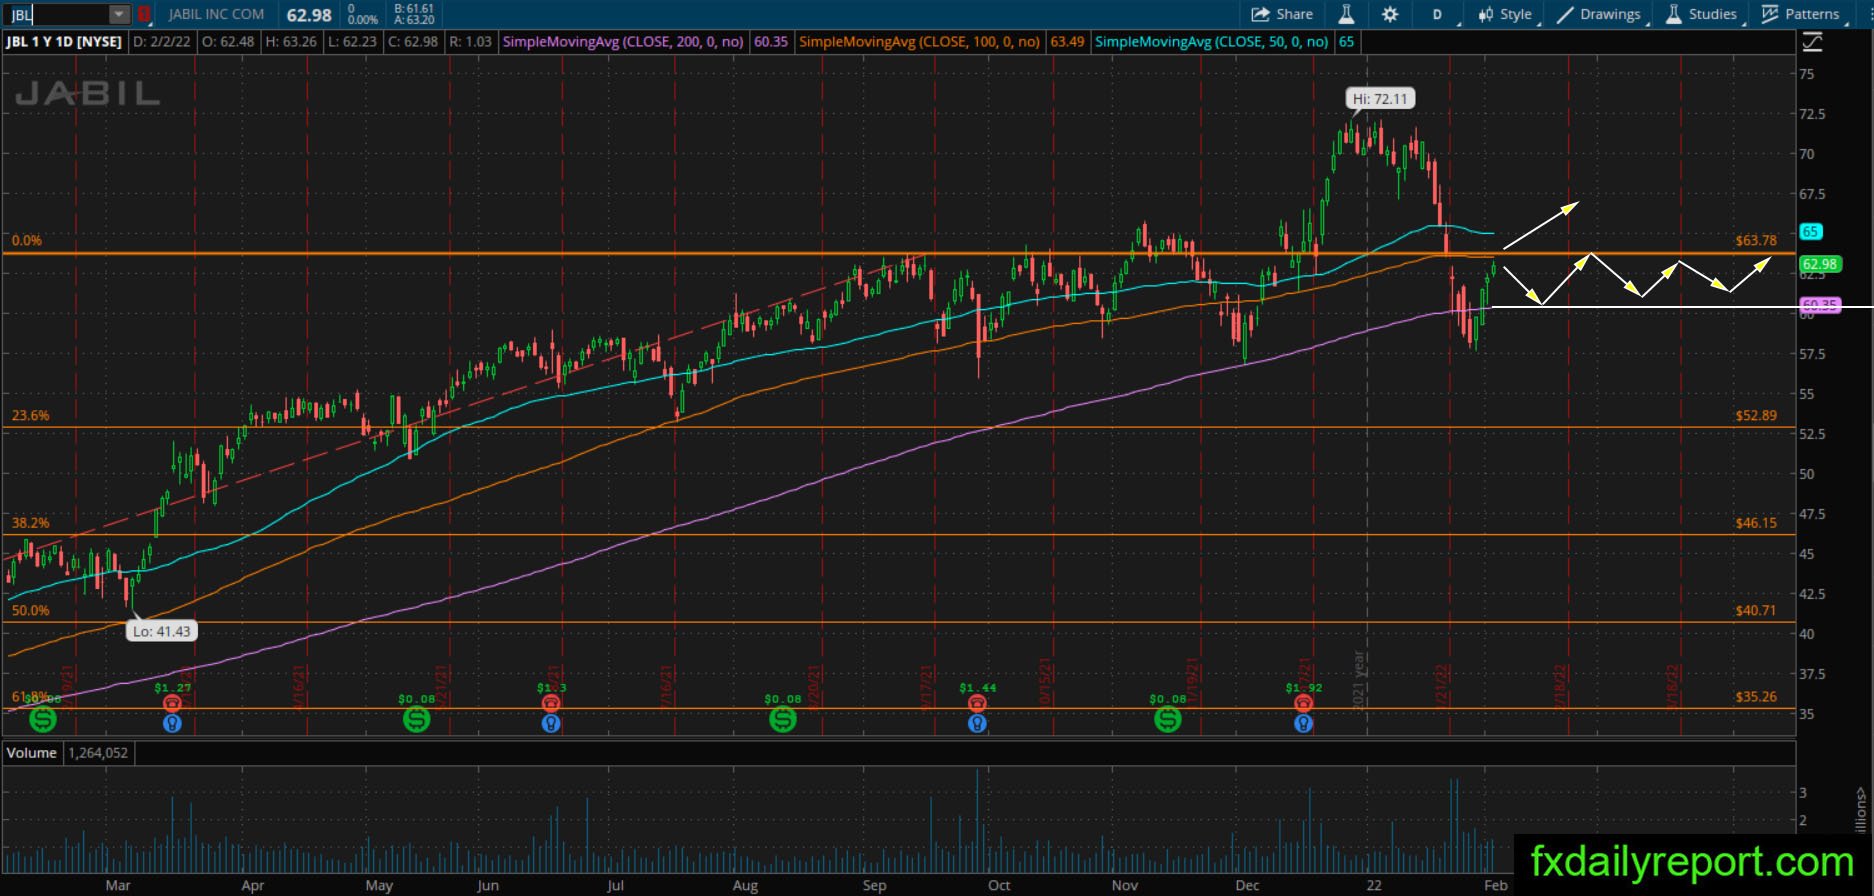Click the earnings phone icon labeled $1.27
This screenshot has width=1874, height=896.
172,703
